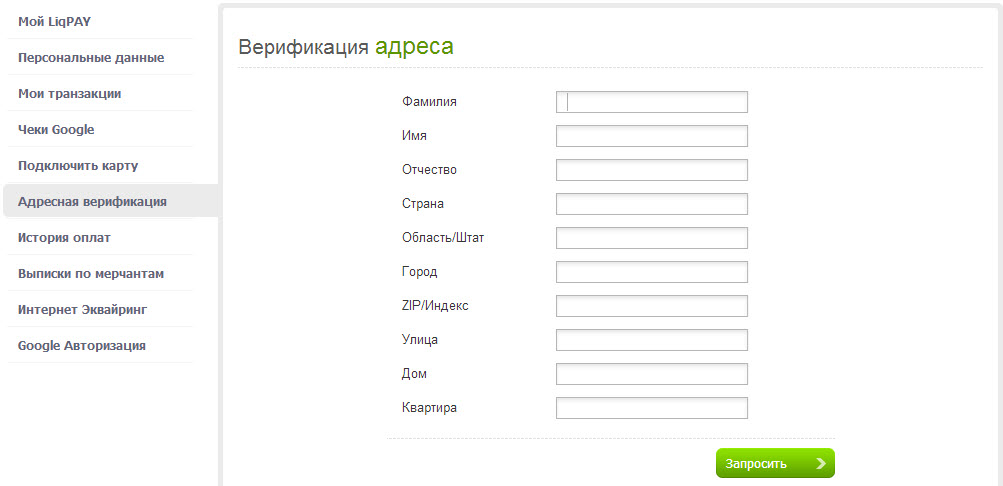Select the Отчество input box
This screenshot has width=1003, height=486.
click(x=652, y=170)
